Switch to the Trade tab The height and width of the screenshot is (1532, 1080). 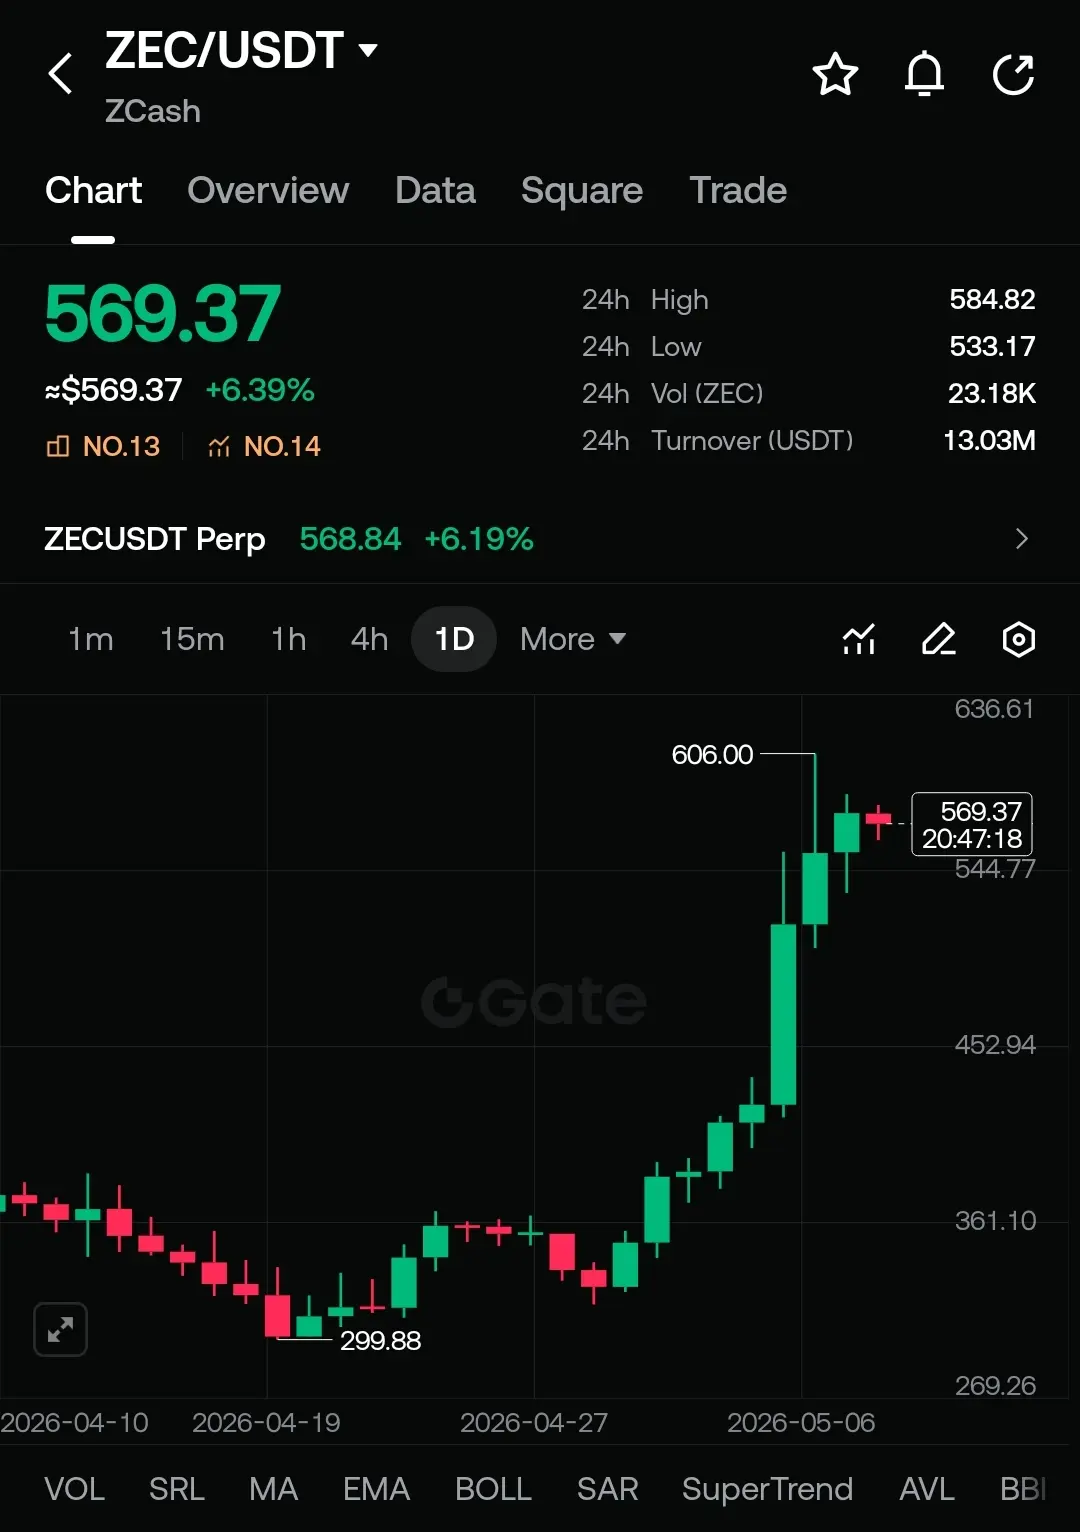(x=738, y=190)
